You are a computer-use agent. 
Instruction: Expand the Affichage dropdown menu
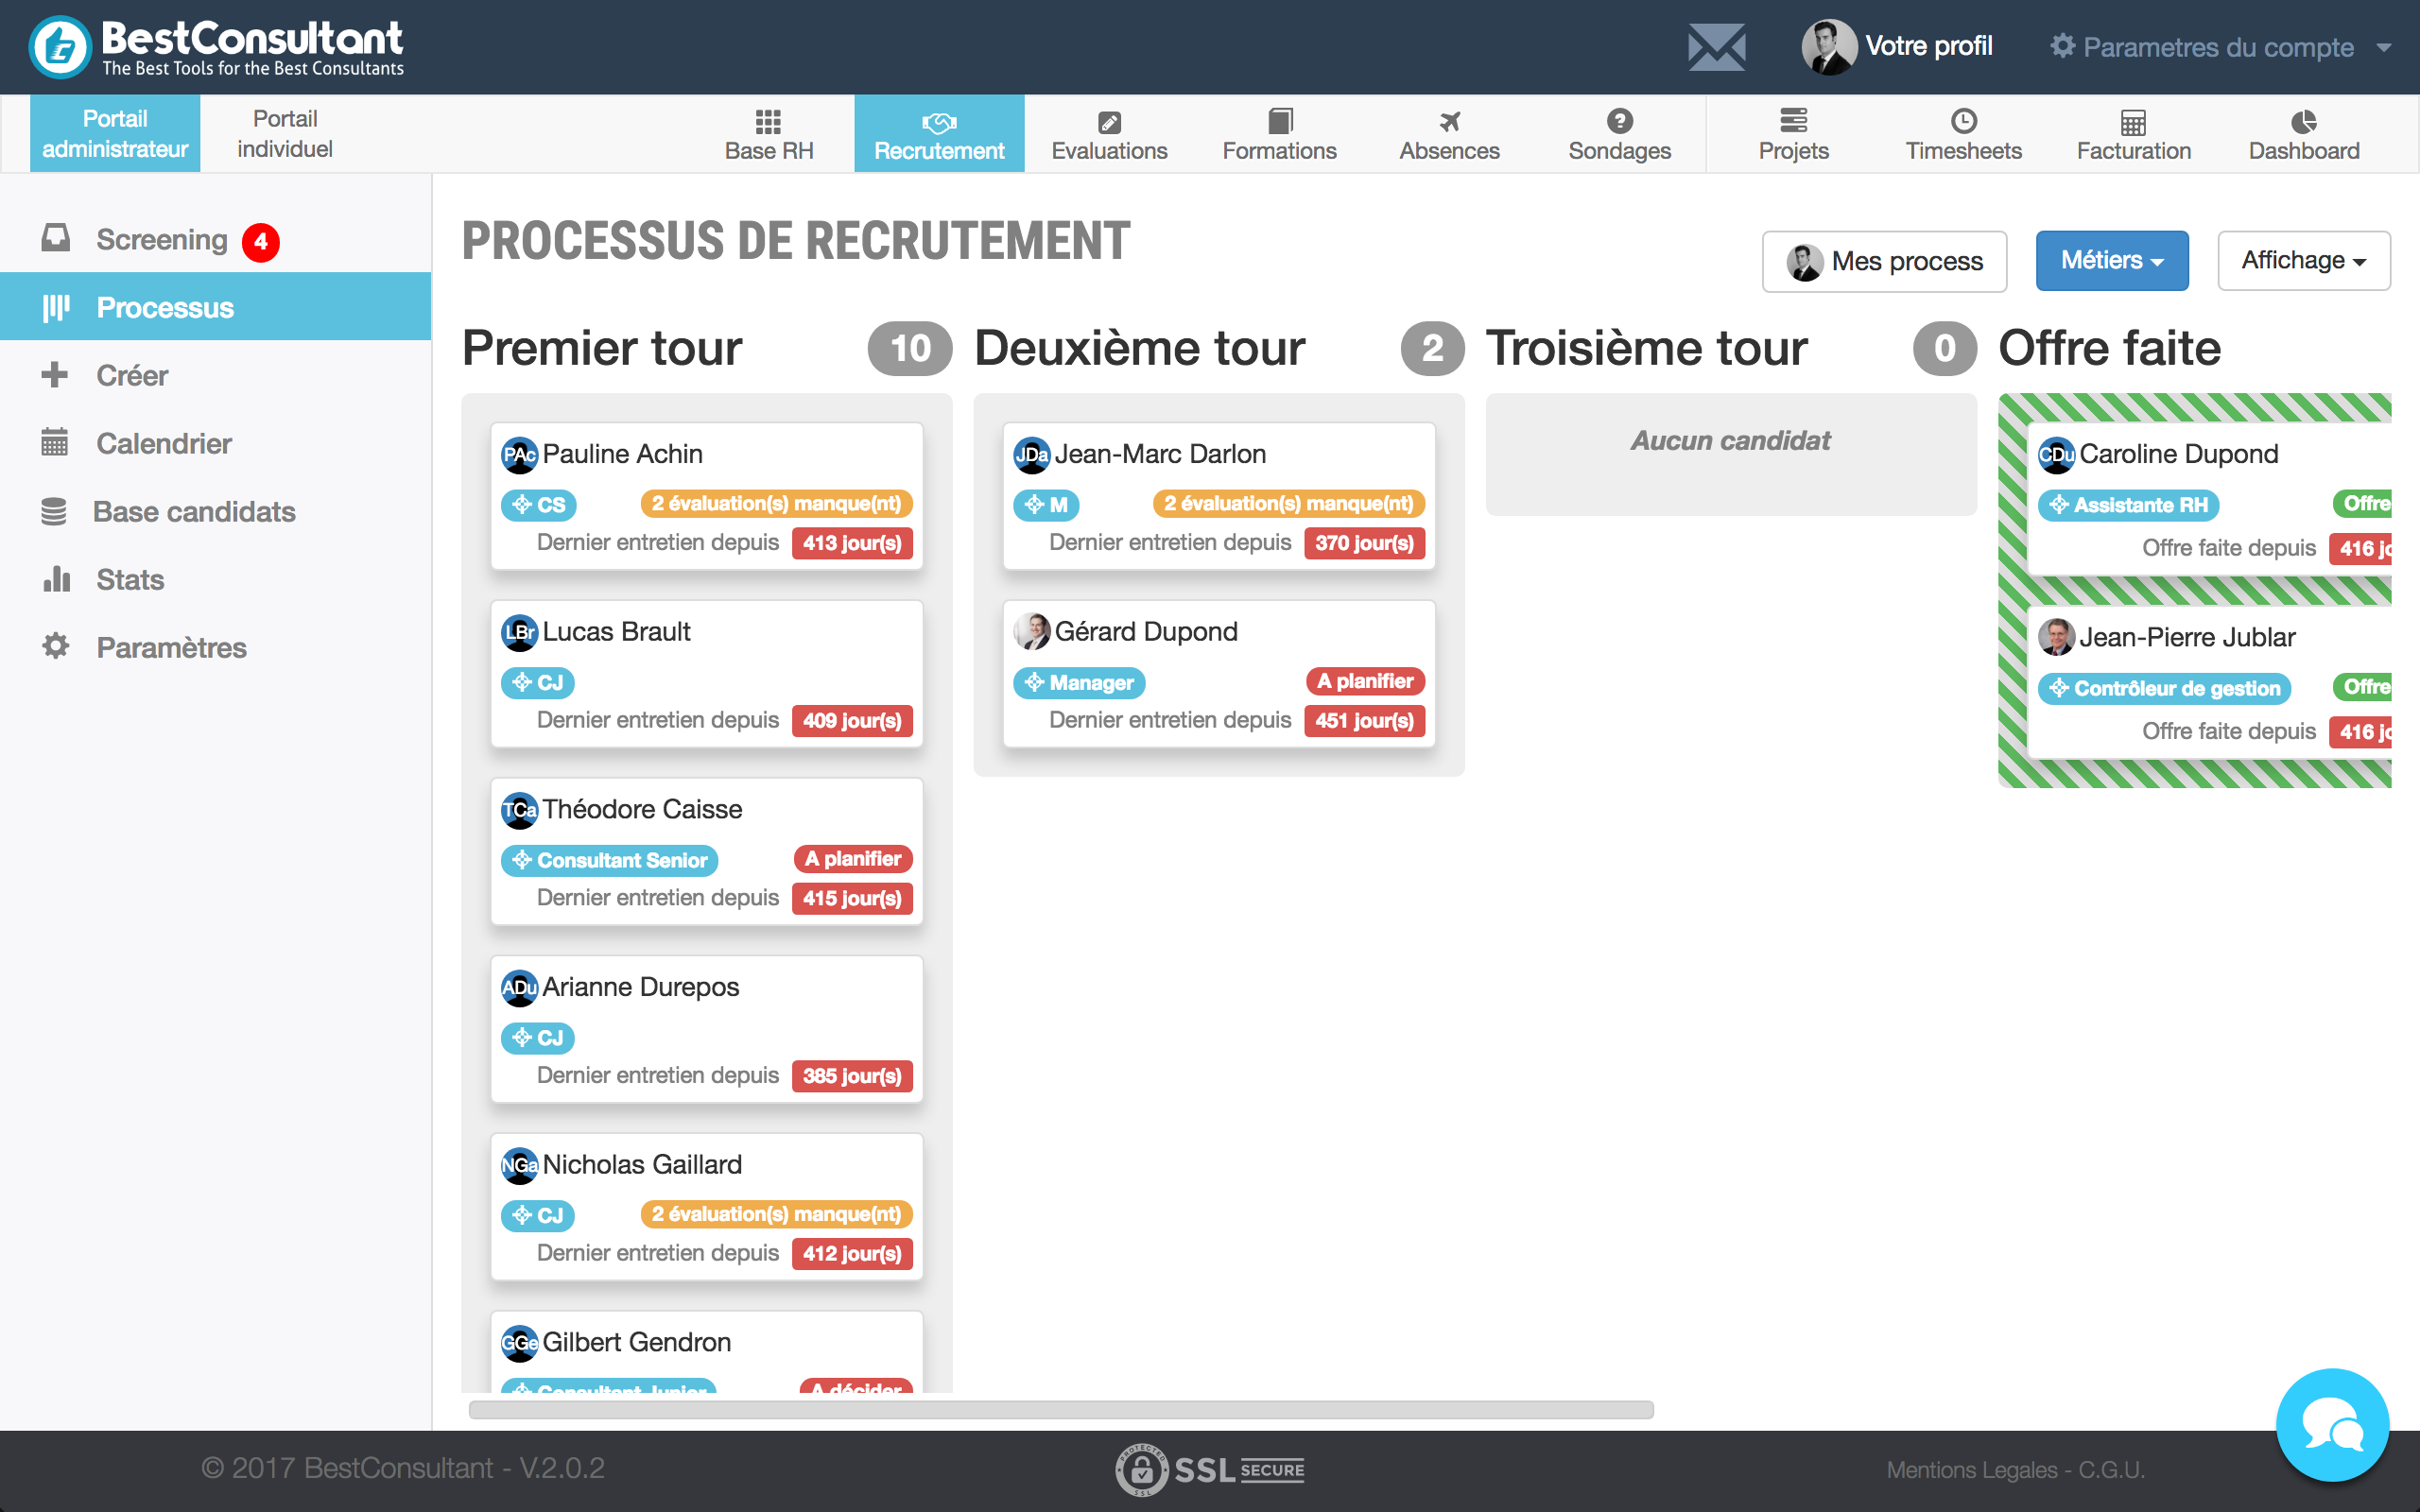tap(2304, 260)
